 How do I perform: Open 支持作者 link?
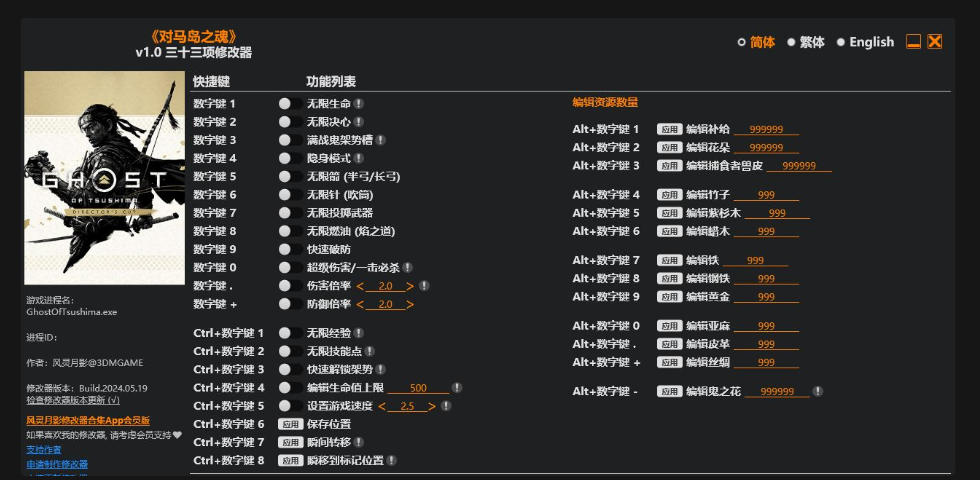point(44,449)
